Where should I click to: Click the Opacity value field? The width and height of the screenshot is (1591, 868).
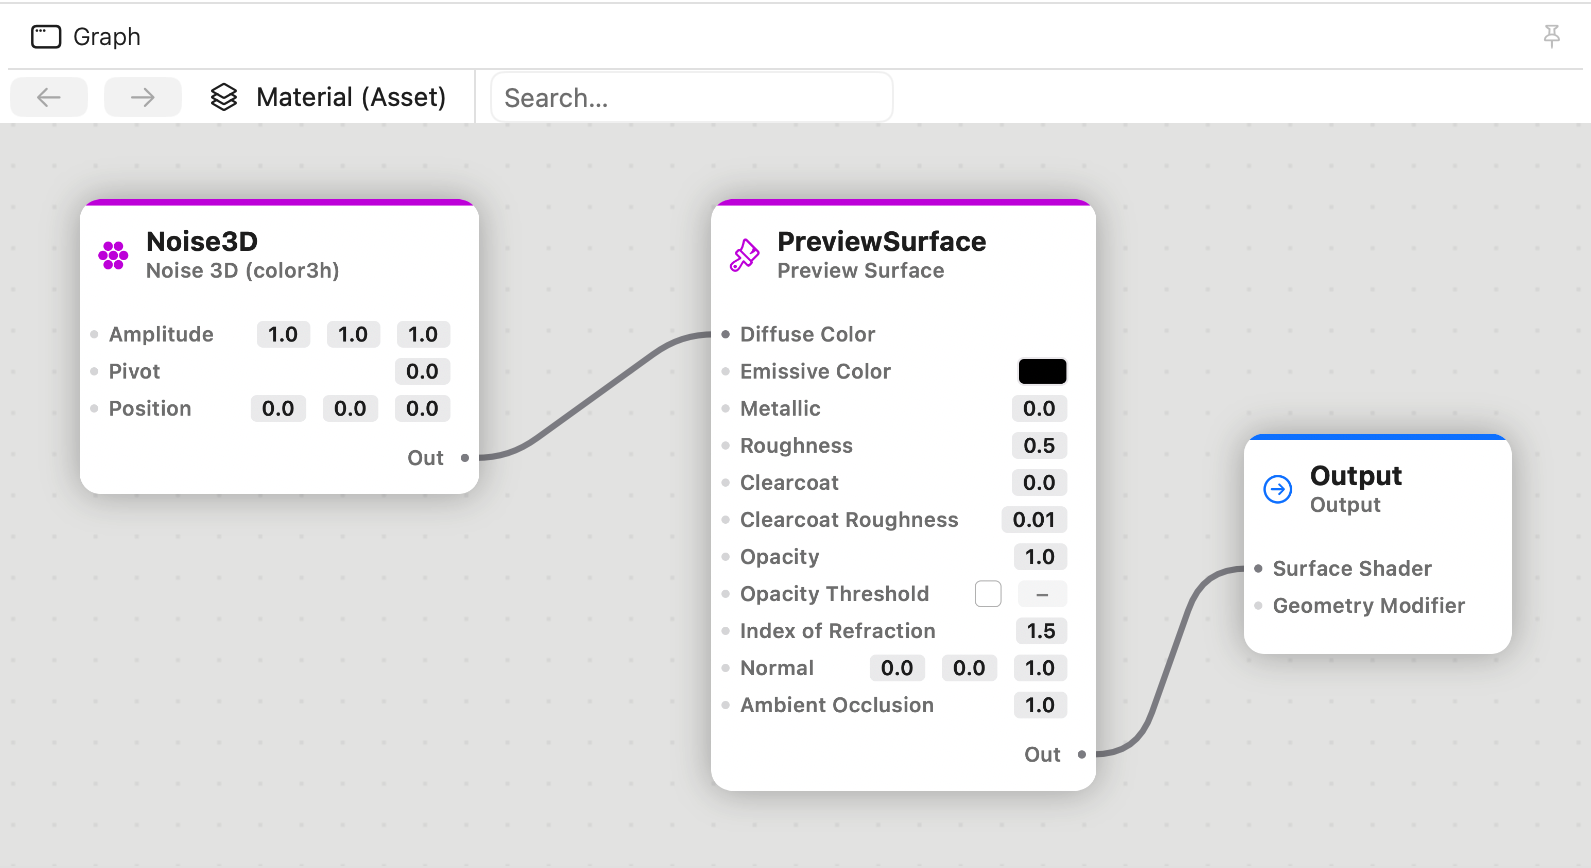coord(1040,556)
